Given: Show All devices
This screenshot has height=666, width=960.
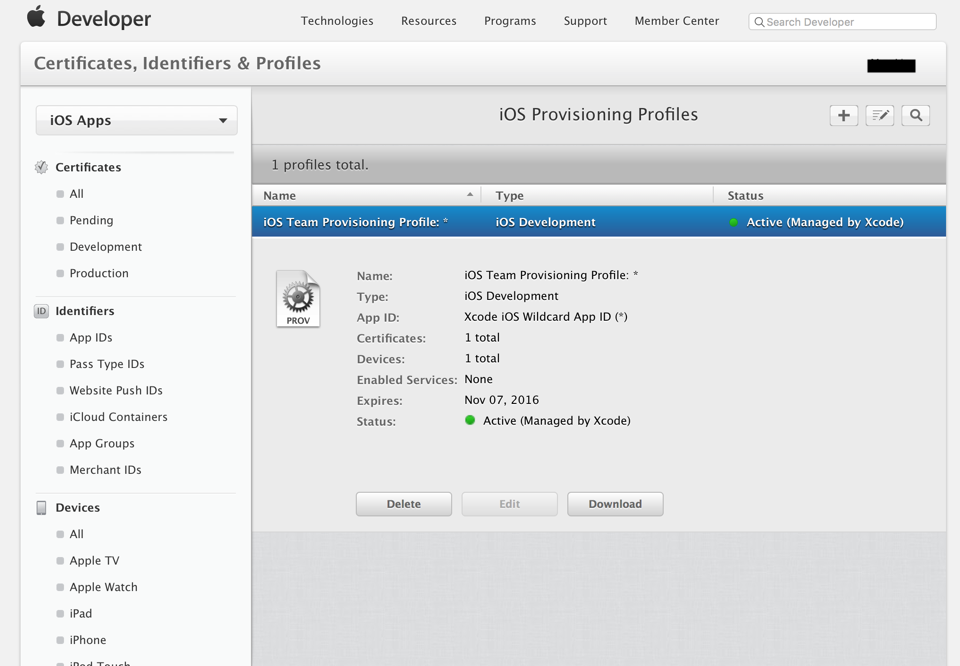Looking at the screenshot, I should tap(77, 534).
